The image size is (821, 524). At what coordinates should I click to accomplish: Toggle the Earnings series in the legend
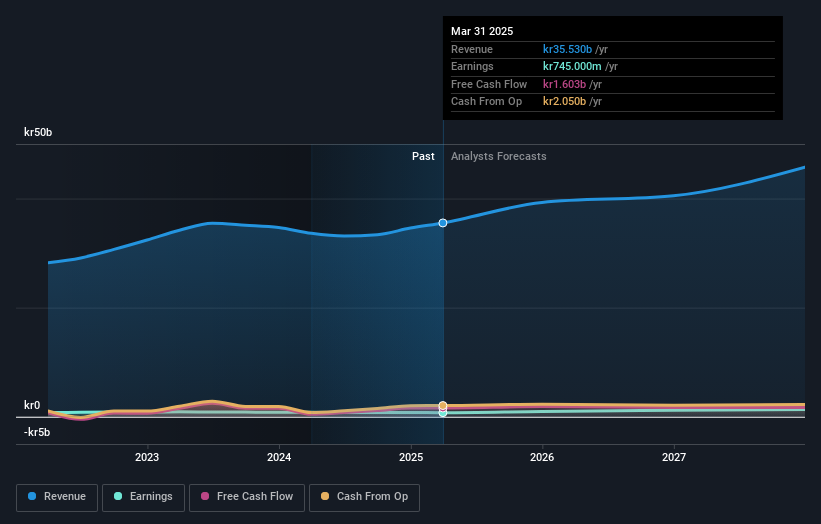(x=143, y=496)
